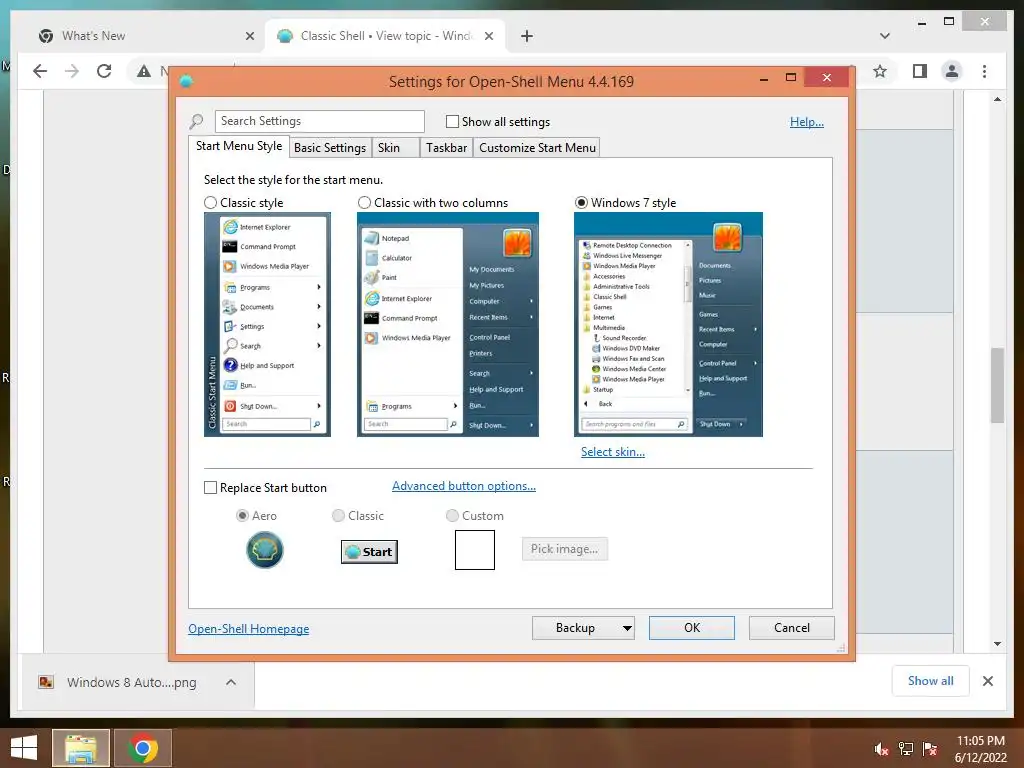1024x768 pixels.
Task: Open Chrome side panel icon
Action: coord(920,71)
